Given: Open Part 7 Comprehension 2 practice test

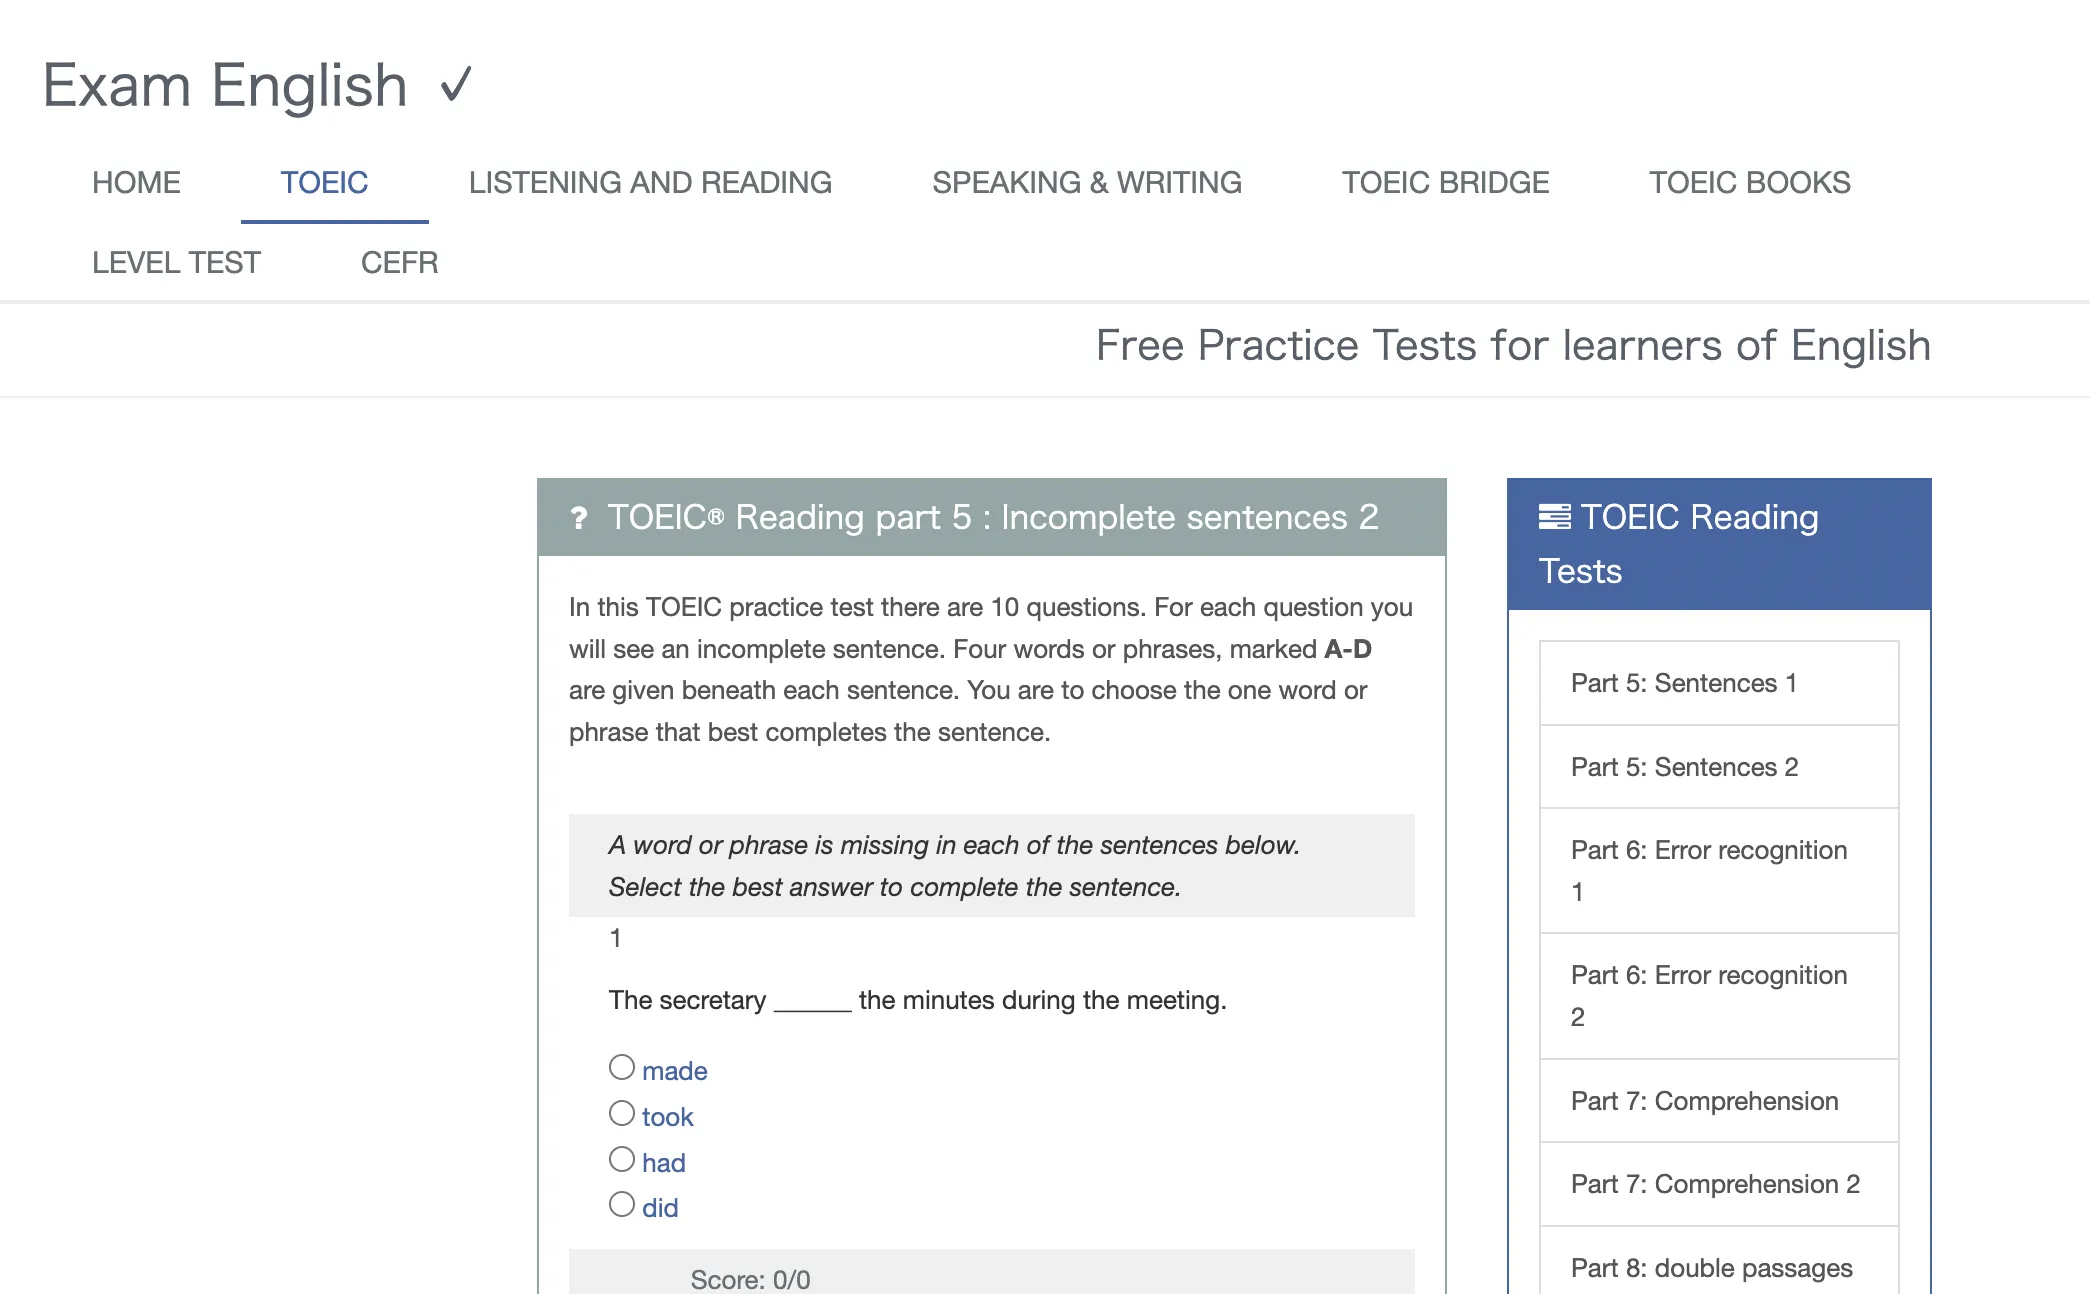Looking at the screenshot, I should pyautogui.click(x=1714, y=1184).
